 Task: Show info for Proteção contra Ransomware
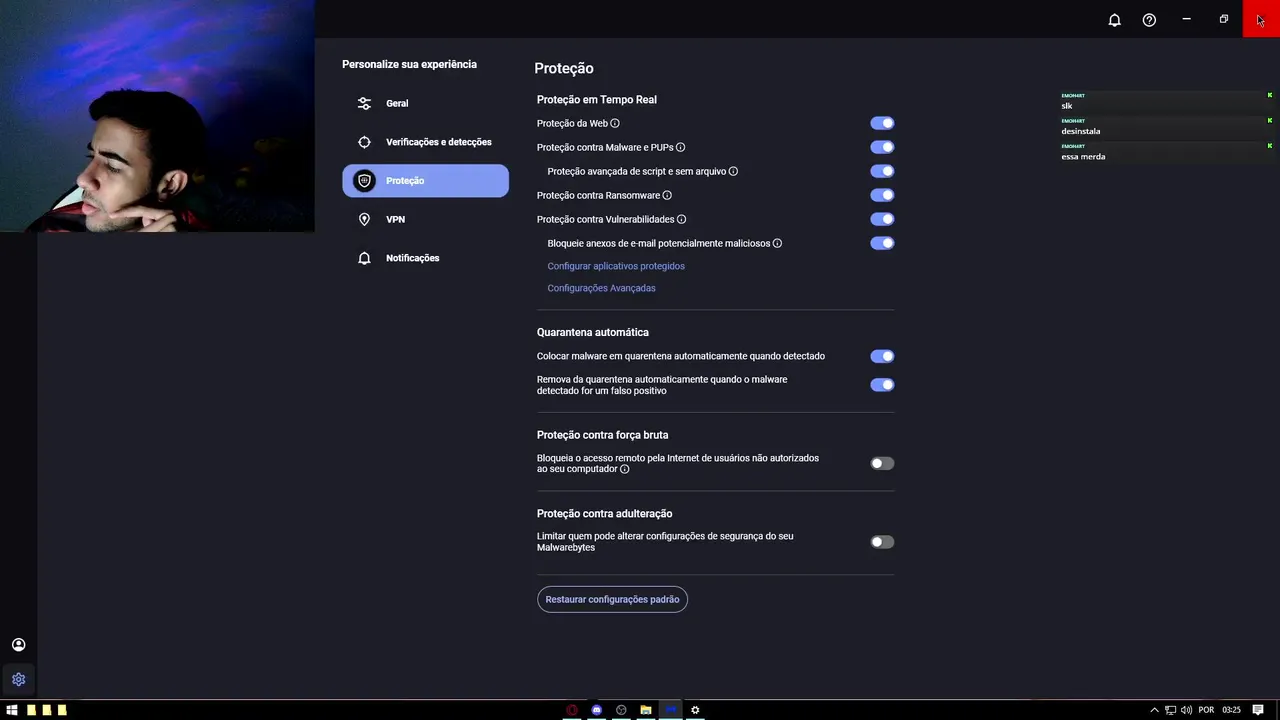tap(667, 196)
